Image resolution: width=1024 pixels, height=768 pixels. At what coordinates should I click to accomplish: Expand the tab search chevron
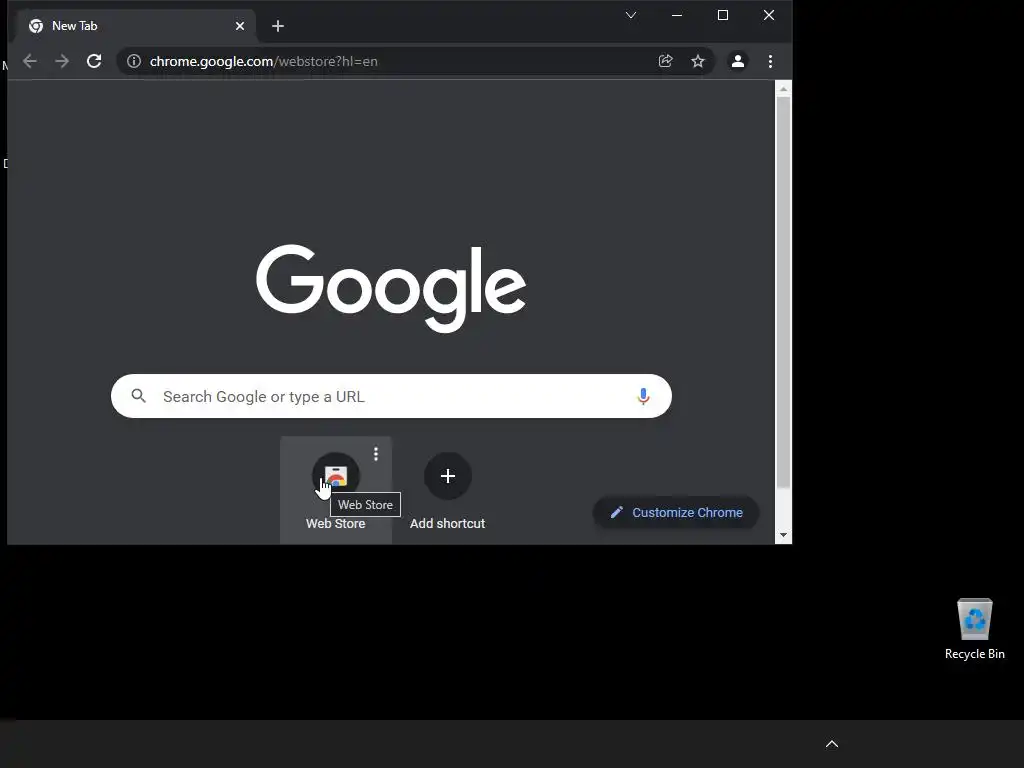(x=631, y=15)
